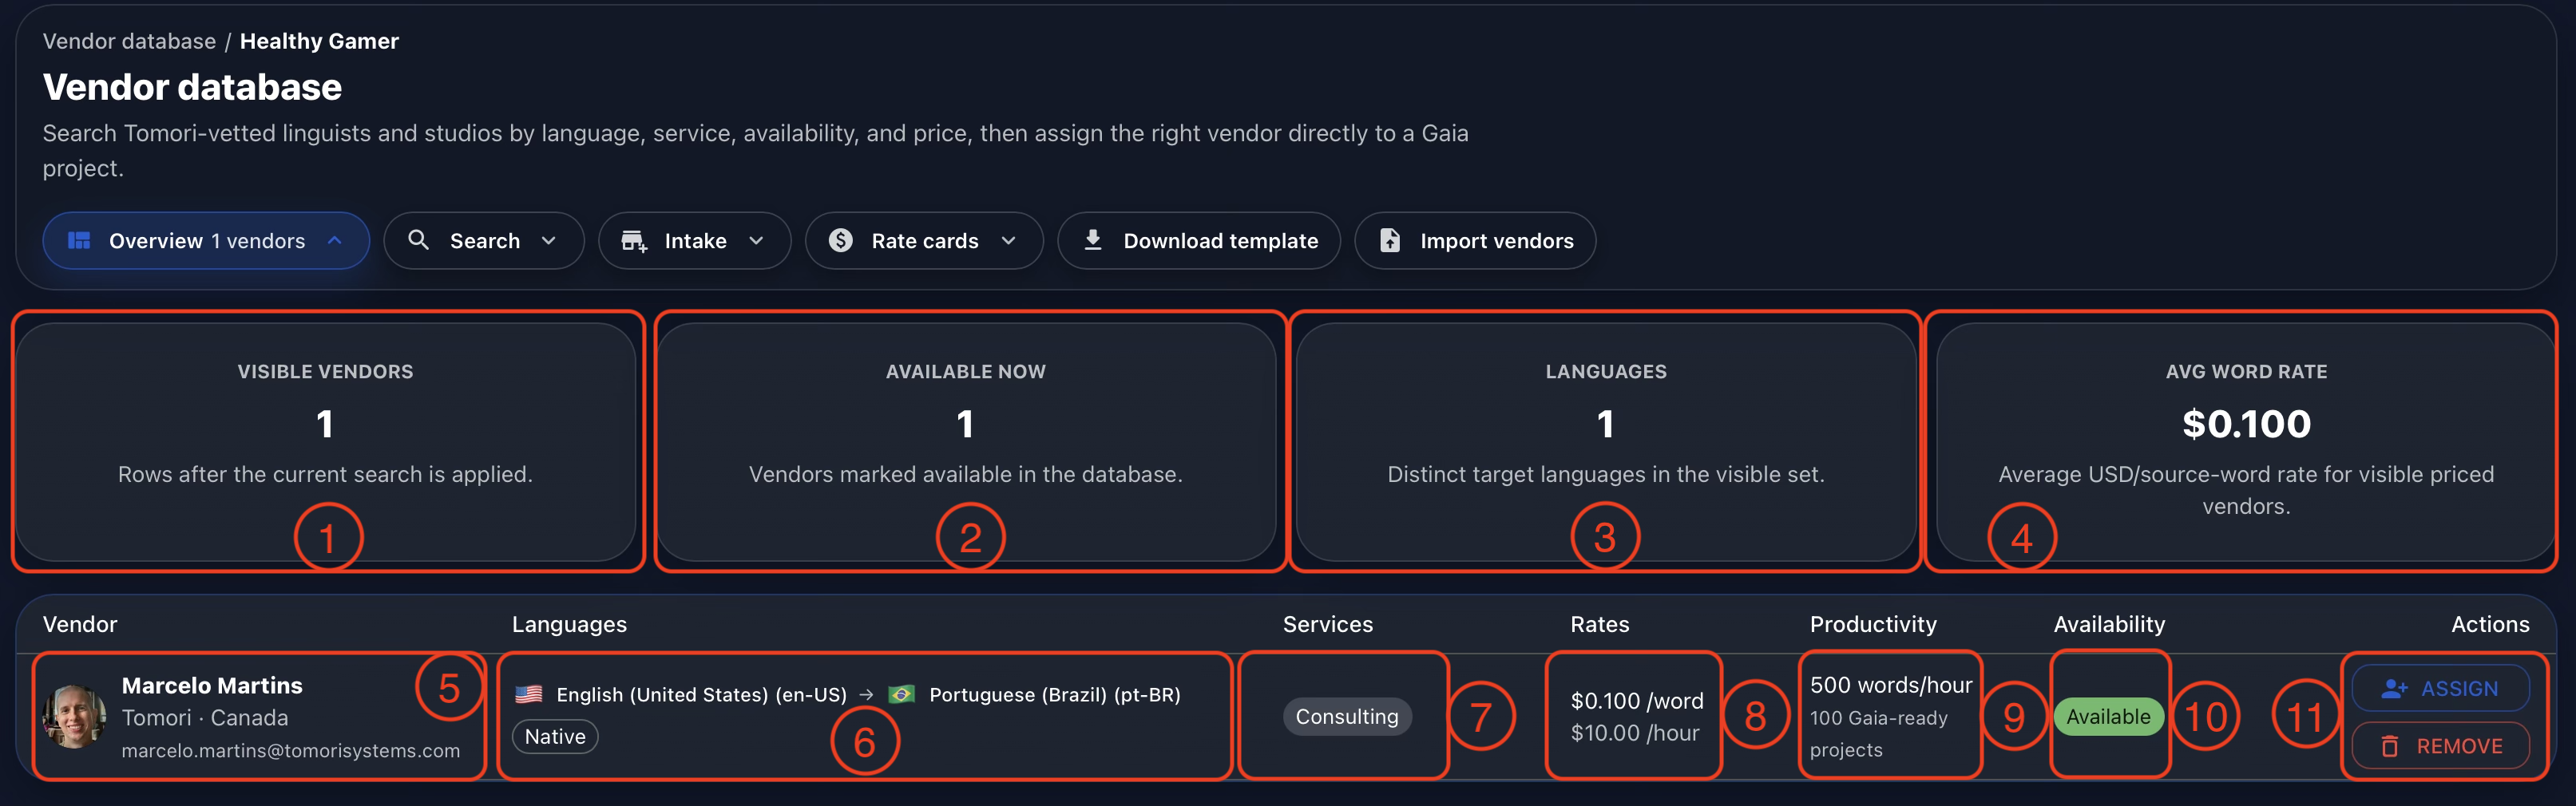Click the Rate cards dollar icon
Viewport: 2576px width, 806px height.
841,241
